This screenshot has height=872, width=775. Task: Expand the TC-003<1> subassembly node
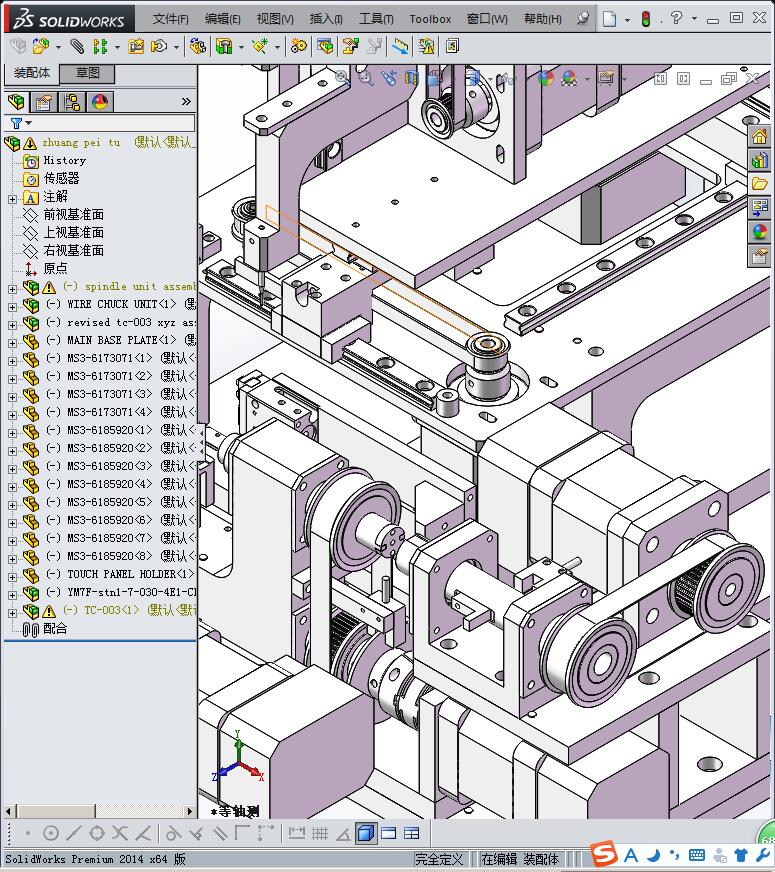coord(12,613)
